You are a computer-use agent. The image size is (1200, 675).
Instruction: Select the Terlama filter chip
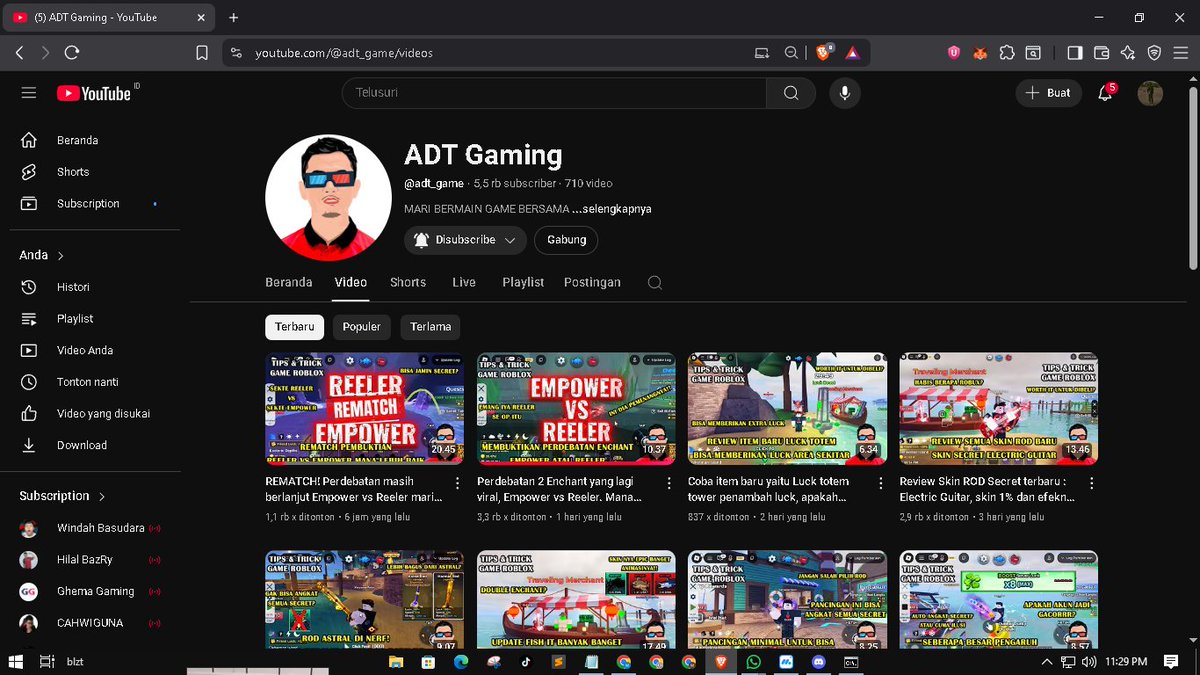click(431, 327)
